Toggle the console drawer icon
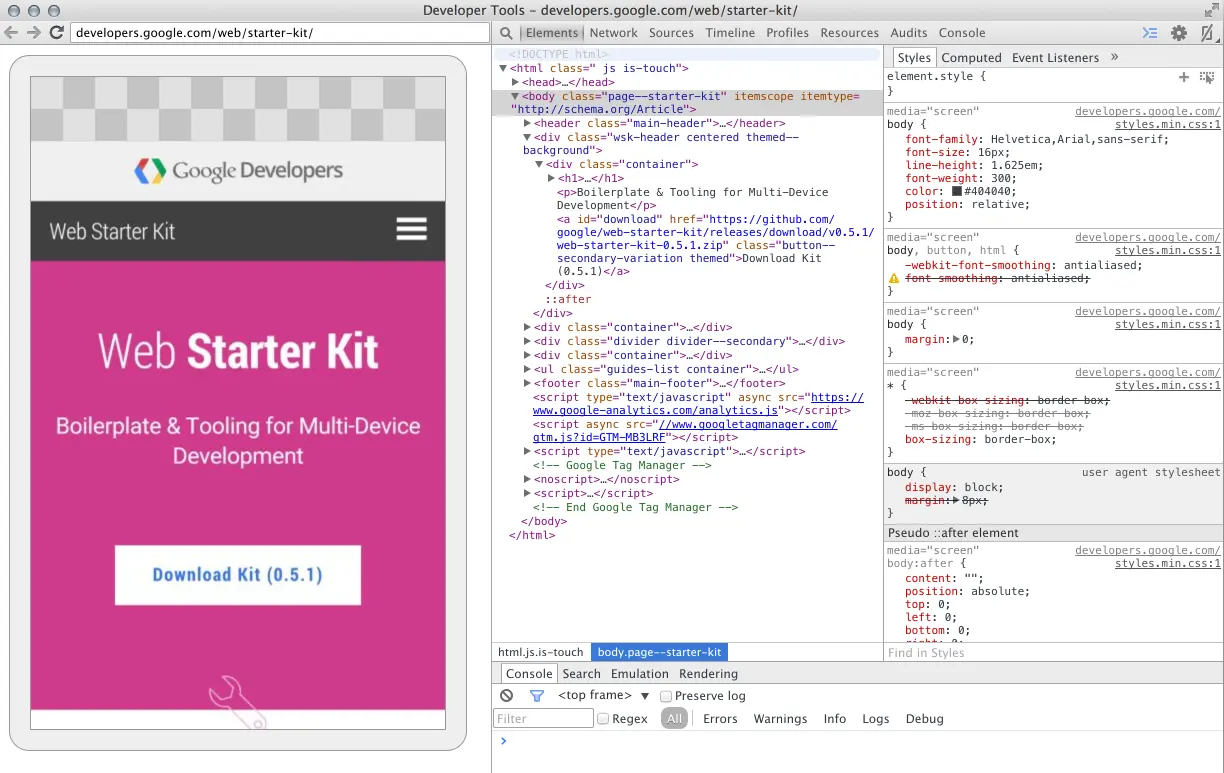The width and height of the screenshot is (1224, 773). tap(1149, 32)
